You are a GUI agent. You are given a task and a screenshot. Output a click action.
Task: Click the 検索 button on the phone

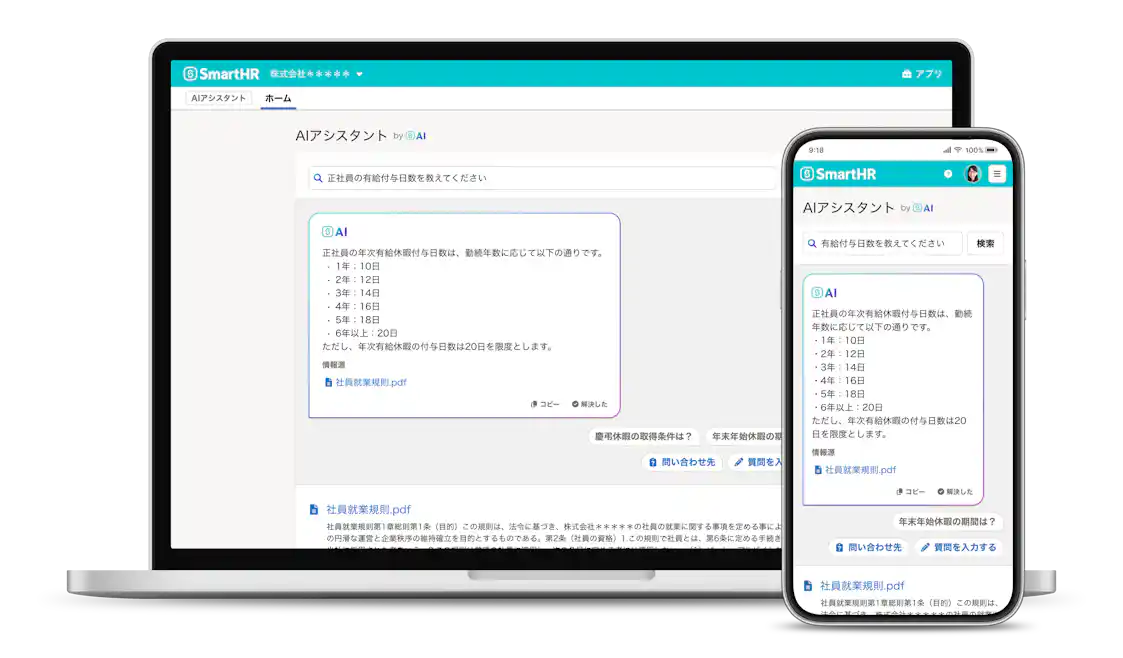[985, 243]
